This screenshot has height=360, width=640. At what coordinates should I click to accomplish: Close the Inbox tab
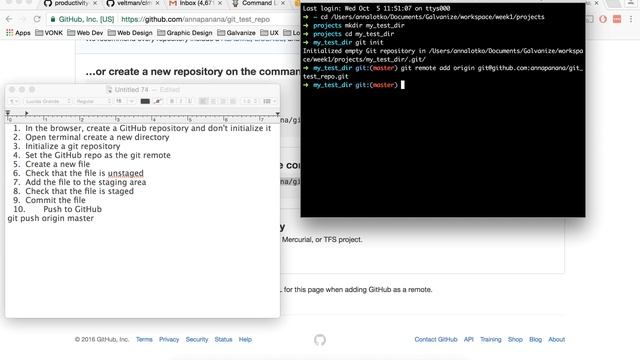coord(220,3)
